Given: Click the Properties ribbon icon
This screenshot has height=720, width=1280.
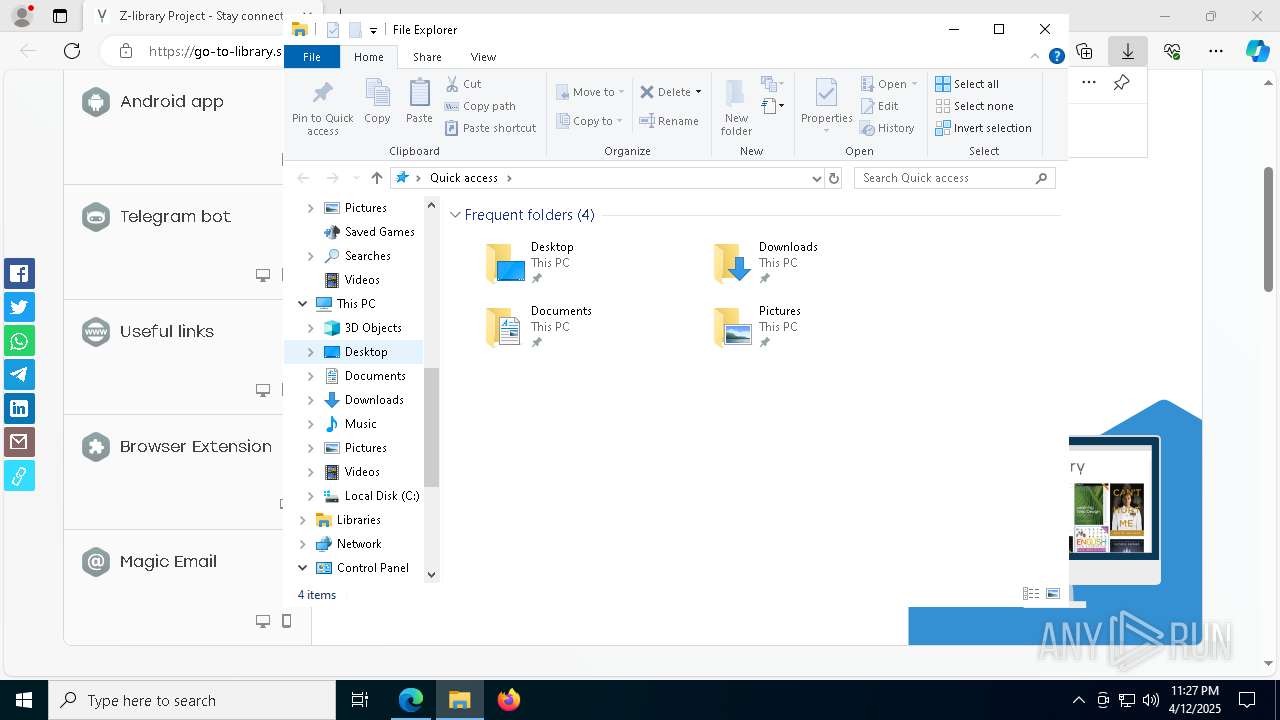Looking at the screenshot, I should [x=826, y=107].
